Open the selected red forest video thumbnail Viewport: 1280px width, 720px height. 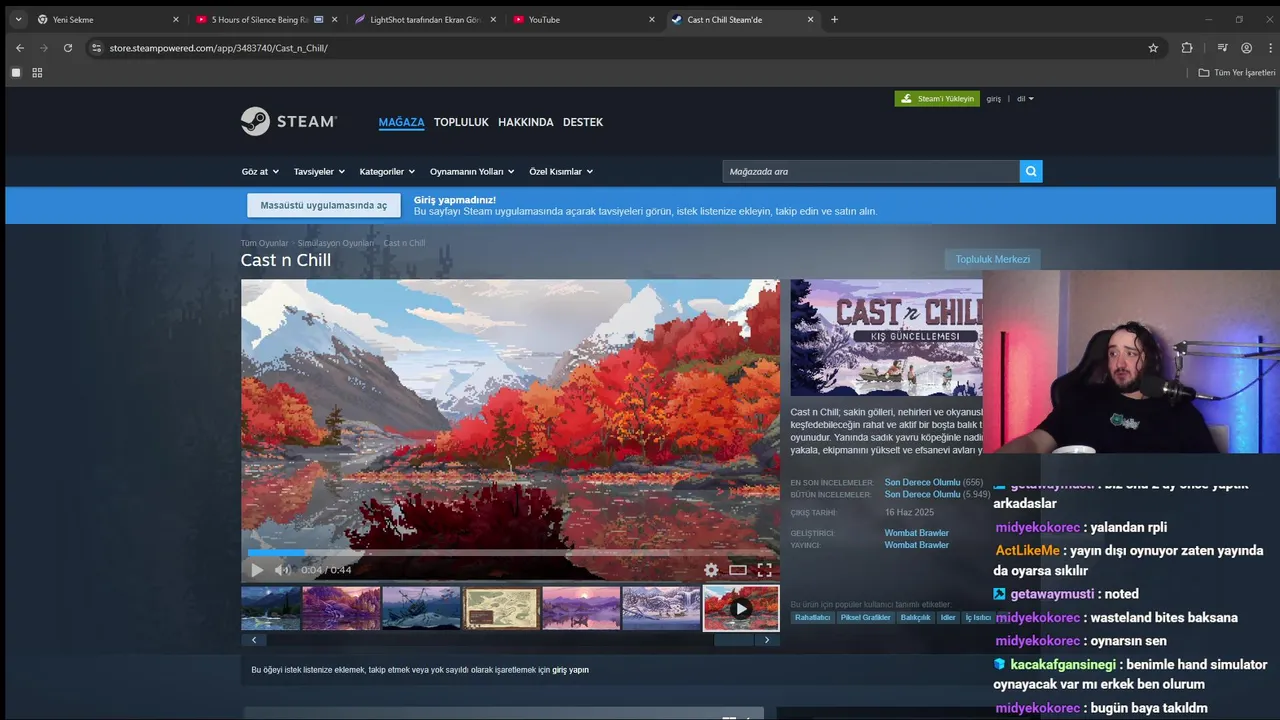pos(741,608)
